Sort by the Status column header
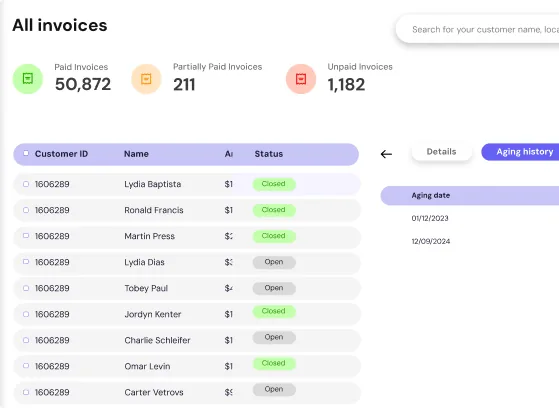This screenshot has height=408, width=559. pos(269,154)
